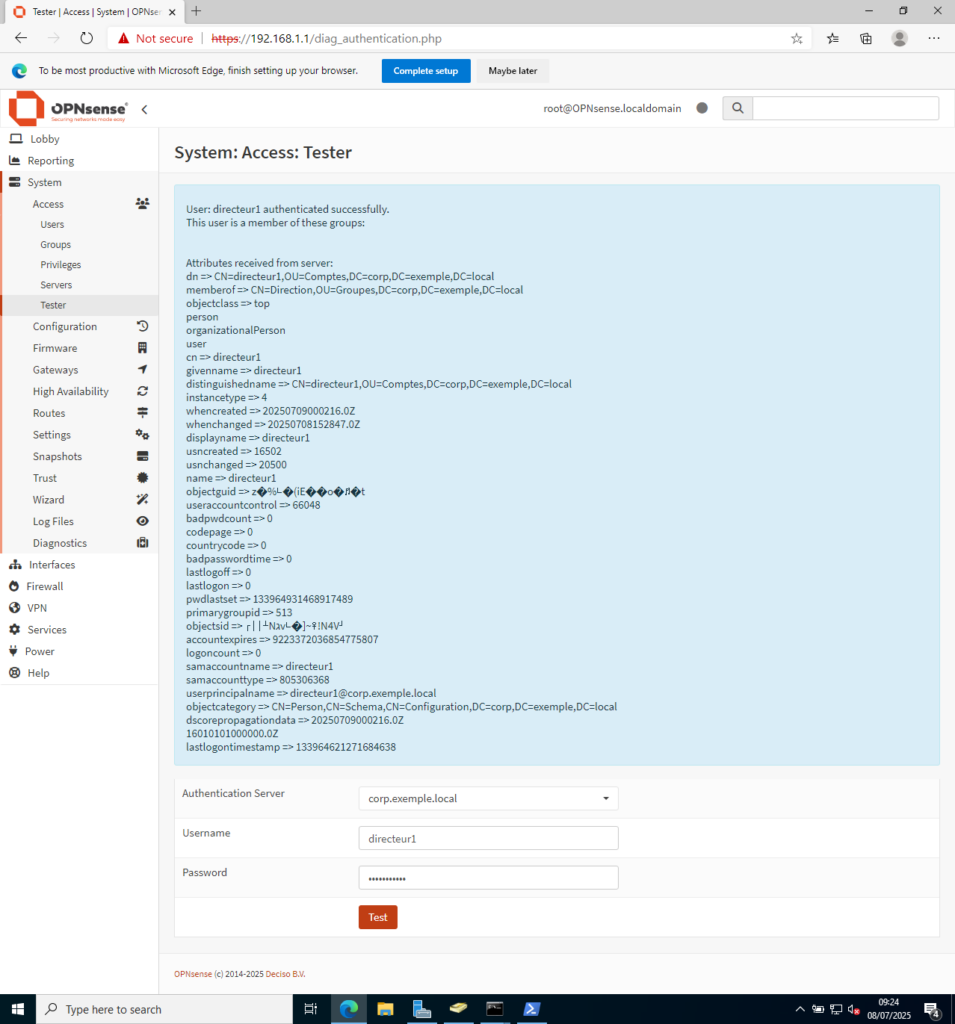Image resolution: width=955 pixels, height=1024 pixels.
Task: Click the Settings gears icon
Action: (x=142, y=434)
